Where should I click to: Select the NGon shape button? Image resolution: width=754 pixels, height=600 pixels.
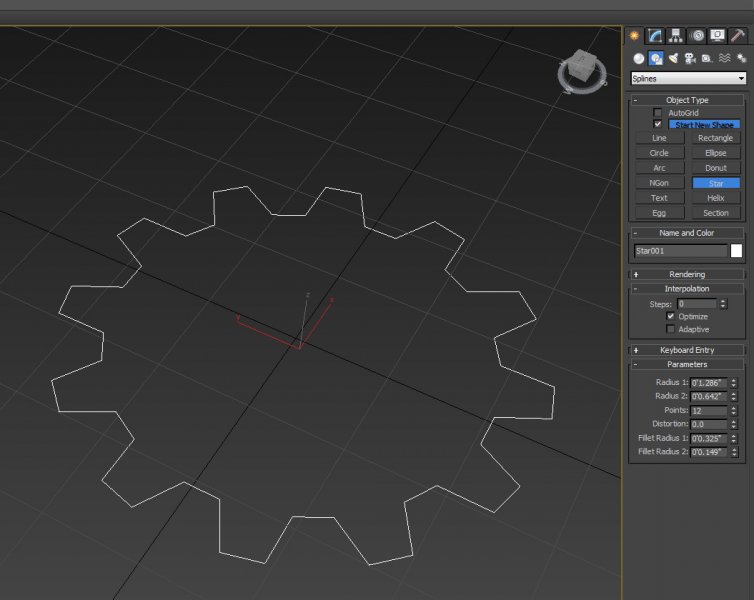(x=659, y=183)
